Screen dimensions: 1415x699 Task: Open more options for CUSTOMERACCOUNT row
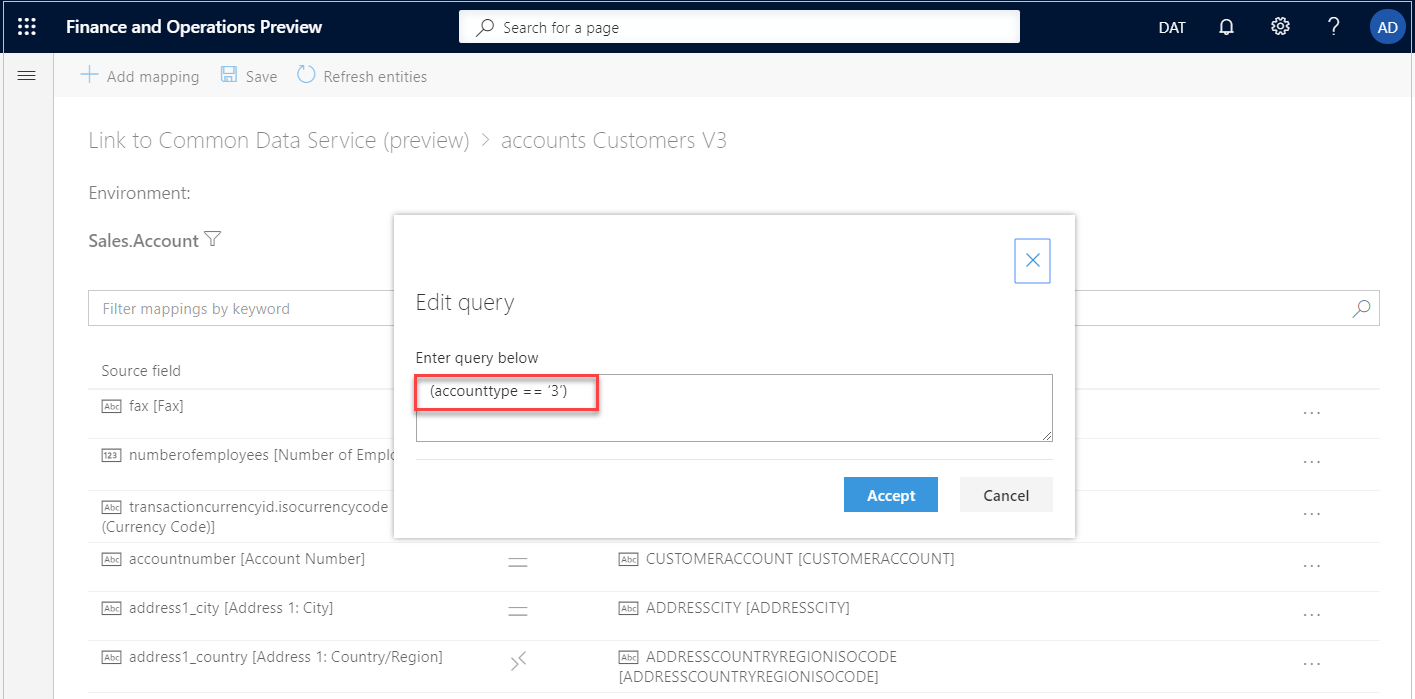(1312, 566)
